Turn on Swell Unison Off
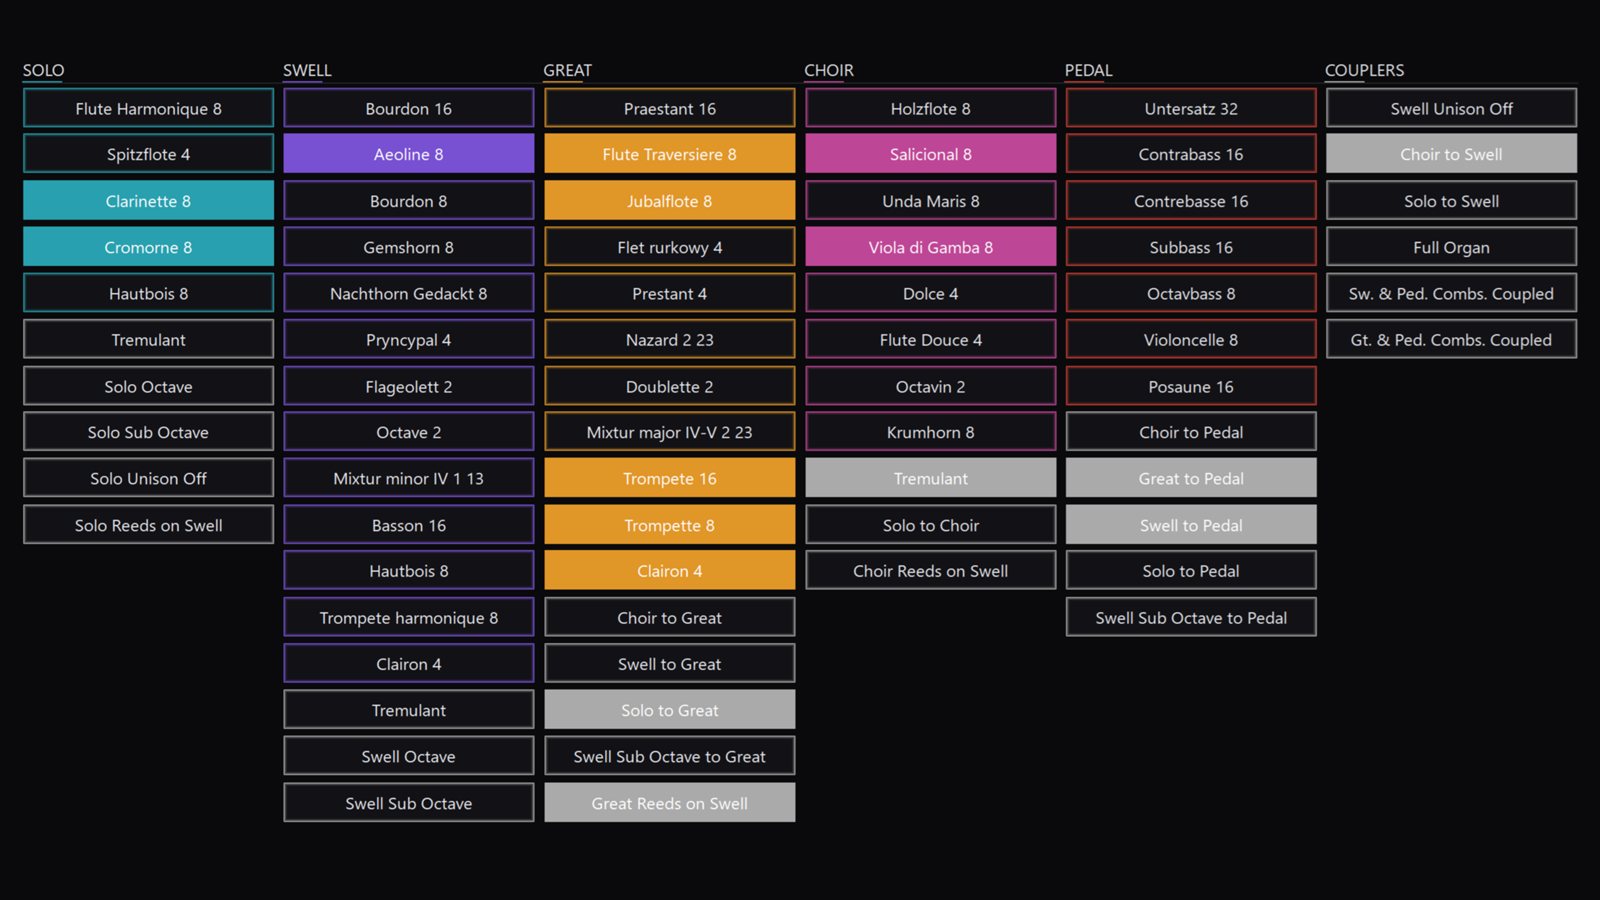This screenshot has width=1600, height=900. point(1452,108)
